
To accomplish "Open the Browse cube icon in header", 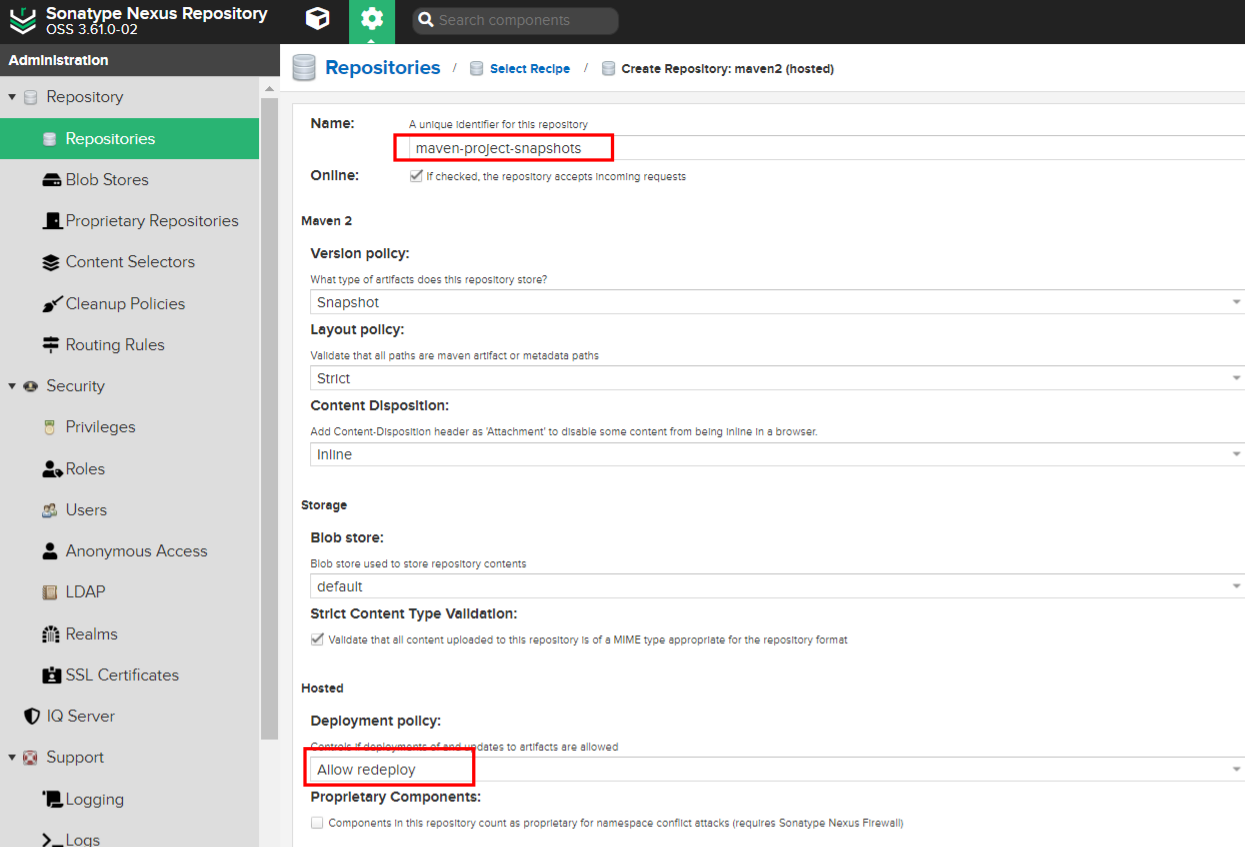I will (x=317, y=20).
